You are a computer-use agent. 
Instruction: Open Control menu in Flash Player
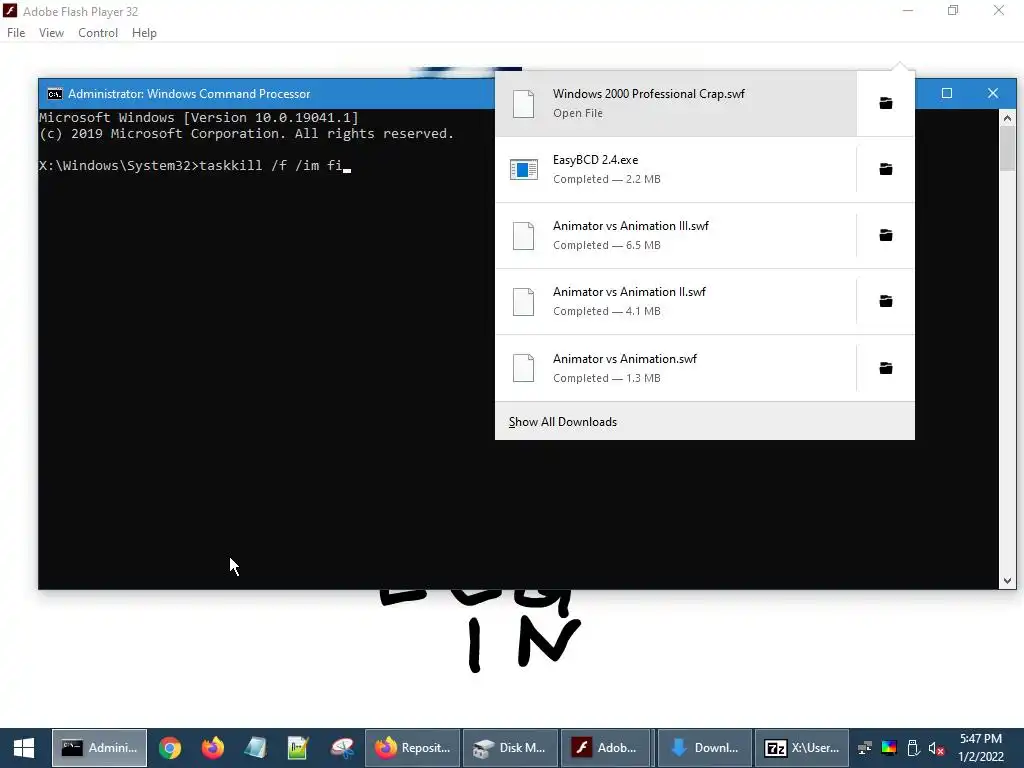click(x=98, y=33)
